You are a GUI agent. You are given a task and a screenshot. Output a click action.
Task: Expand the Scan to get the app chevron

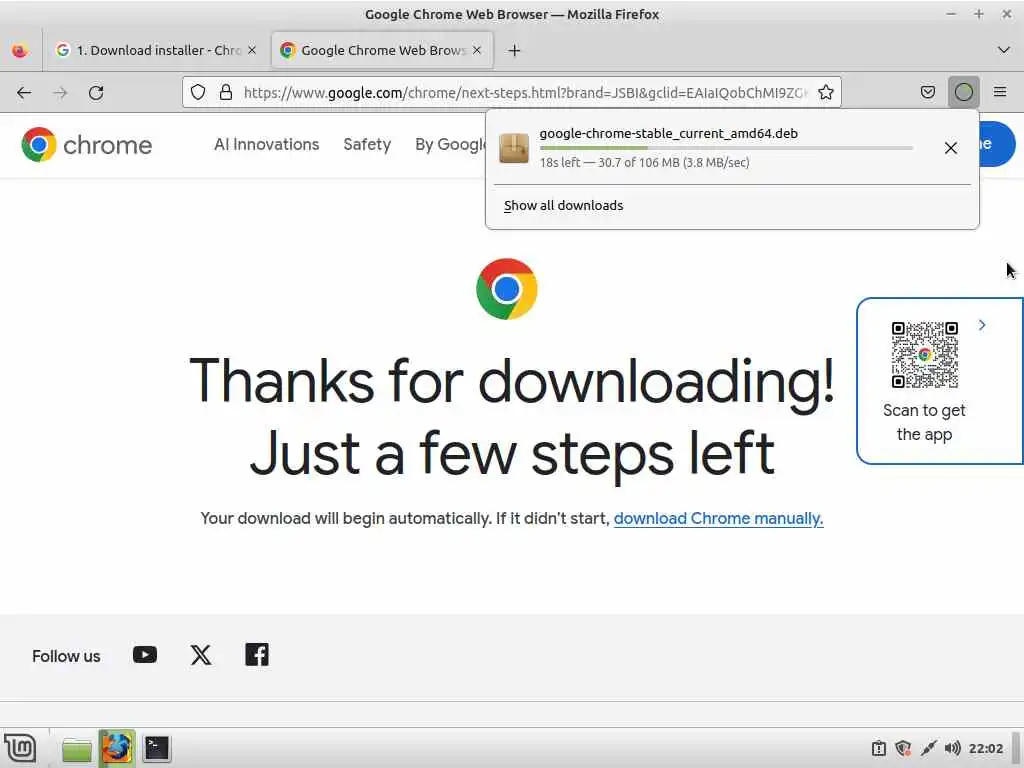coord(982,325)
